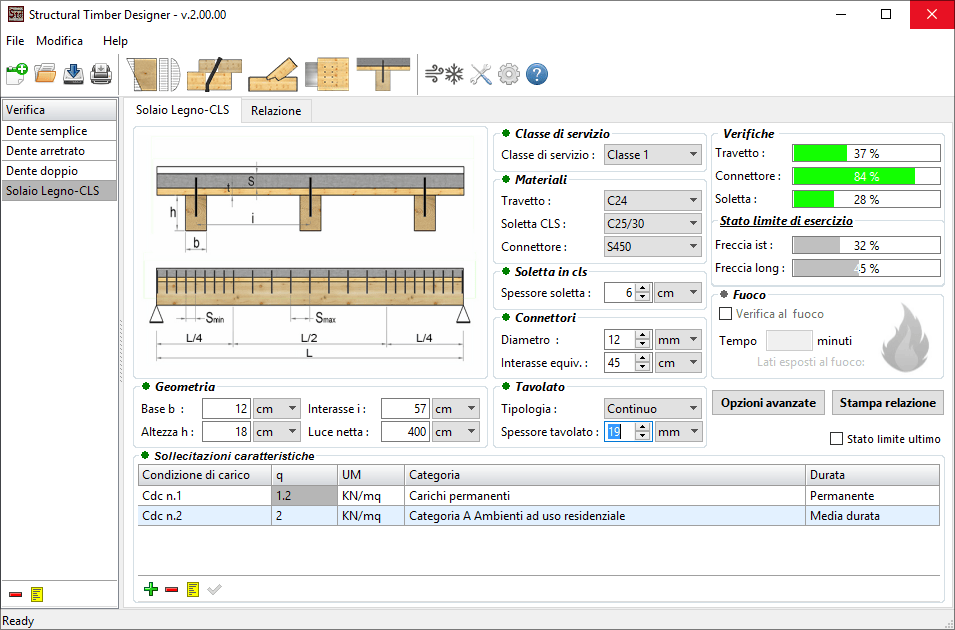The image size is (955, 630).
Task: Open wind and snow loads icon
Action: pos(444,74)
